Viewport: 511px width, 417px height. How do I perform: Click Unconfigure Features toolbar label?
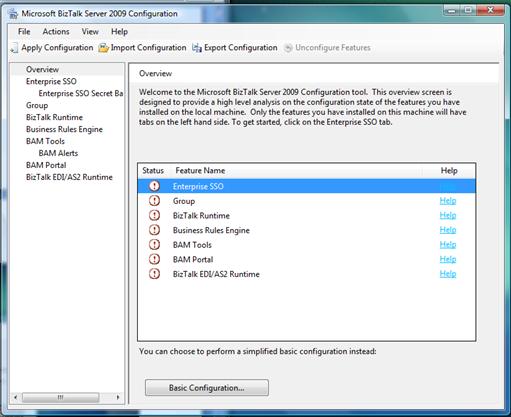[333, 48]
